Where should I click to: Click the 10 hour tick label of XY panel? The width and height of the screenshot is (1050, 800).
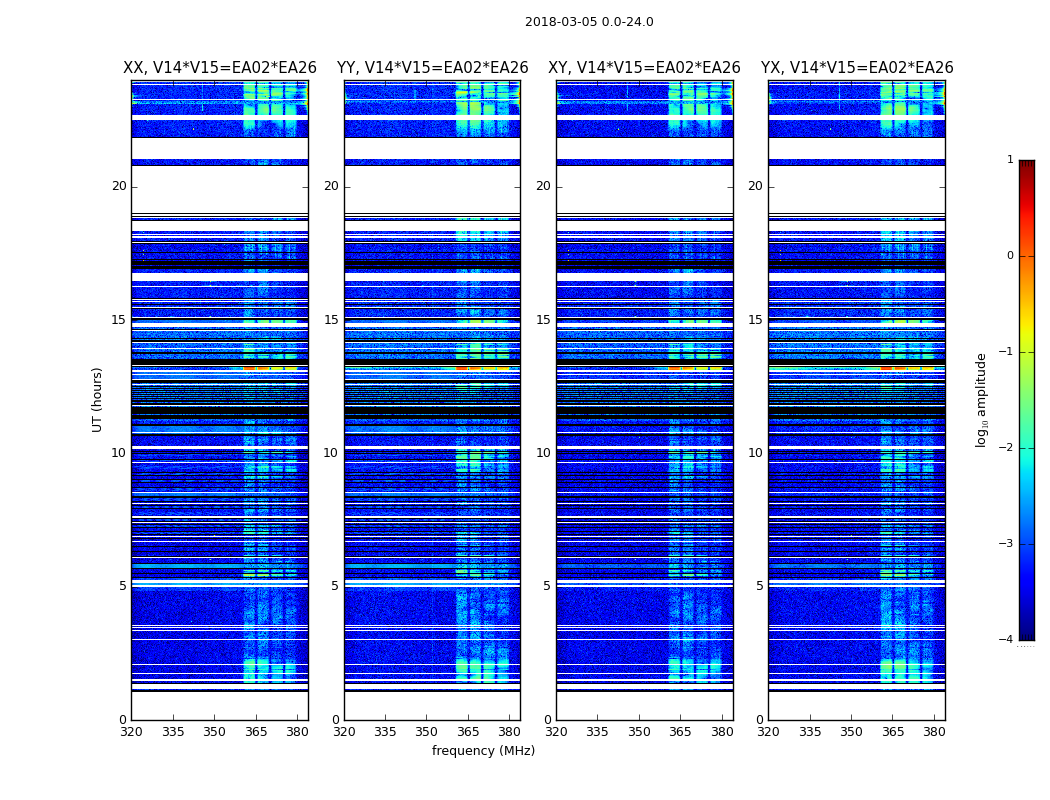(543, 453)
